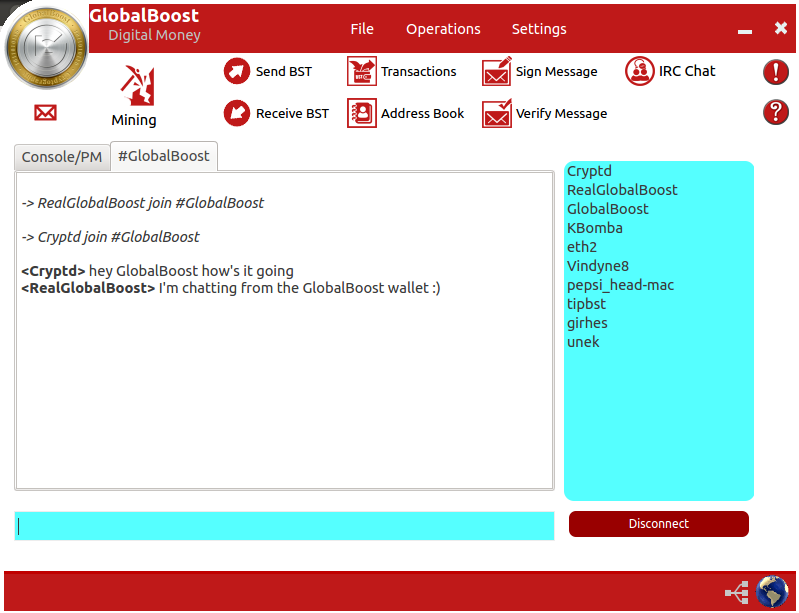Viewport: 799px width, 613px height.
Task: Minimize the GlobalBoost wallet window
Action: point(744,32)
